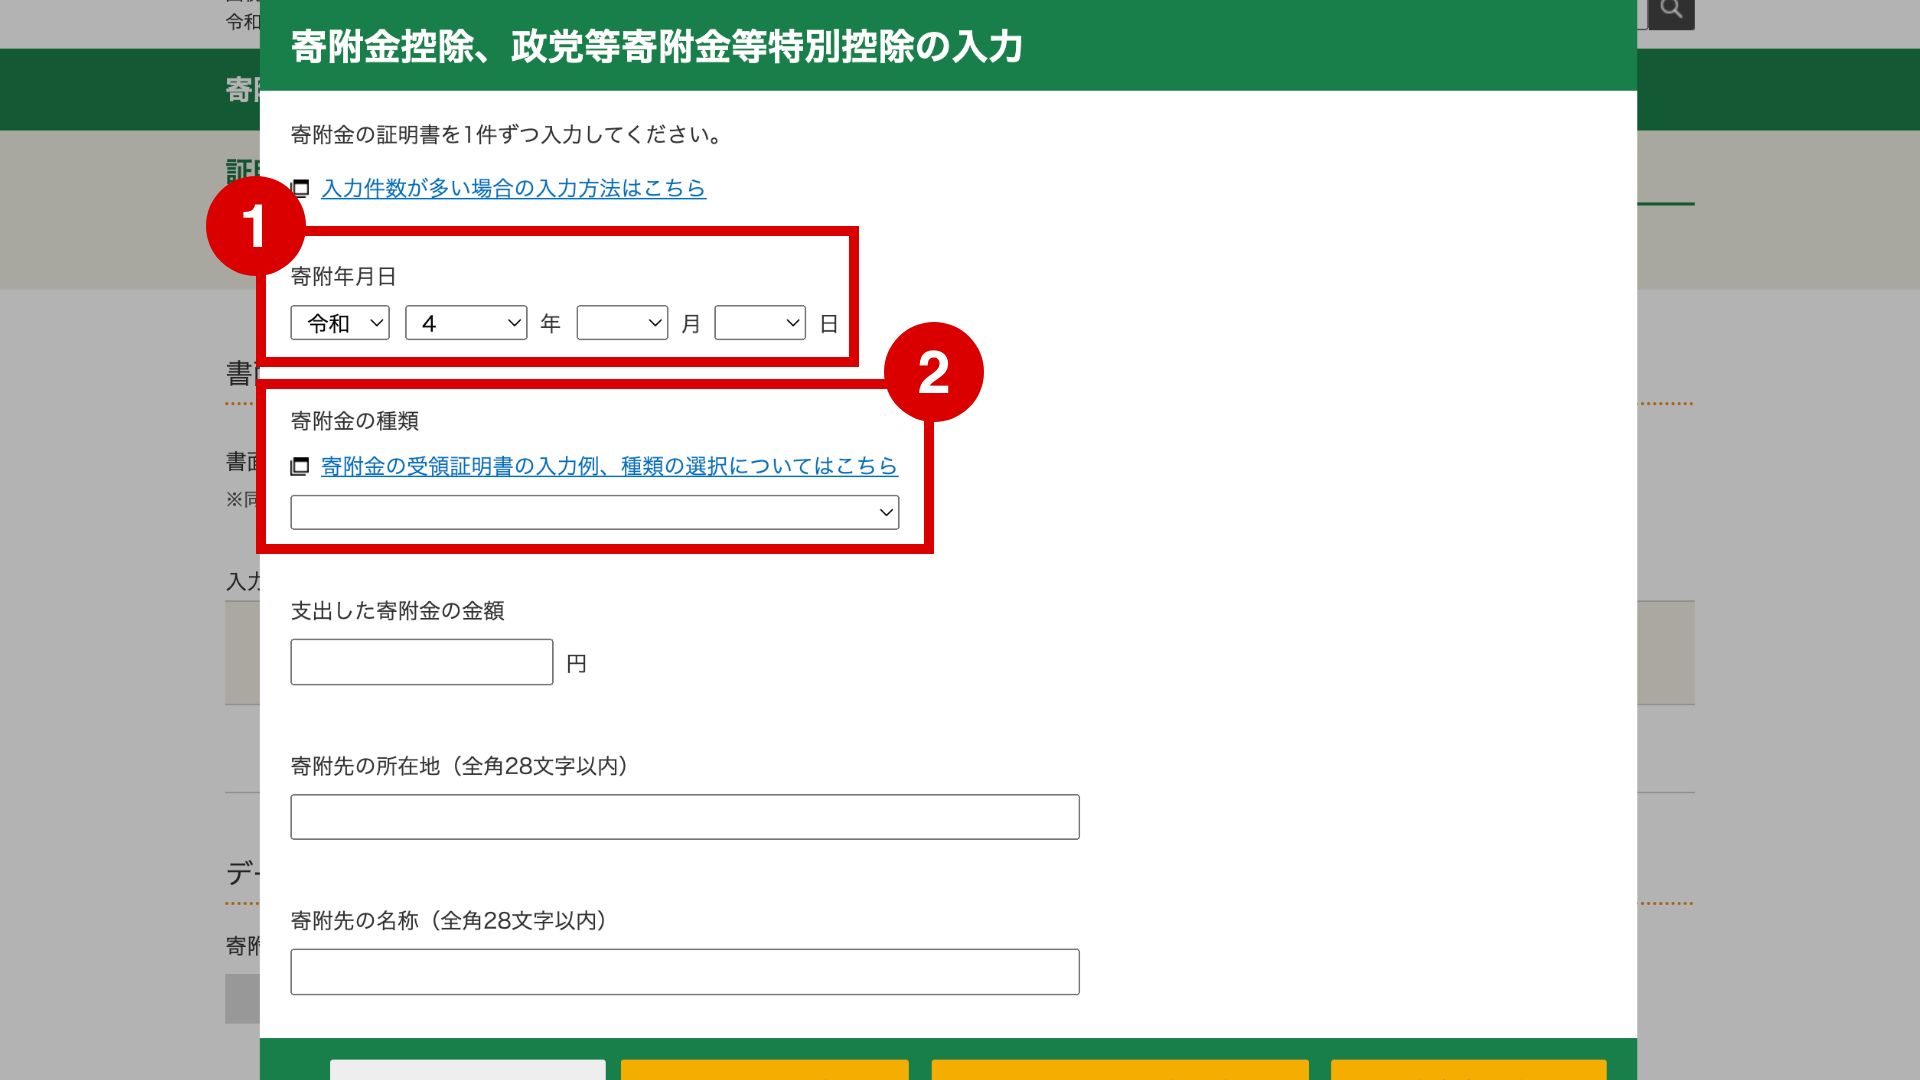Click the red number 1 badge
The height and width of the screenshot is (1080, 1920).
point(255,226)
